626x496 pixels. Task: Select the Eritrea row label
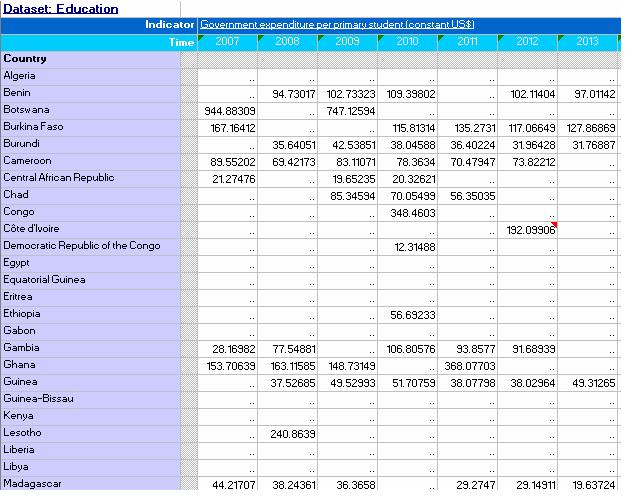[x=18, y=297]
